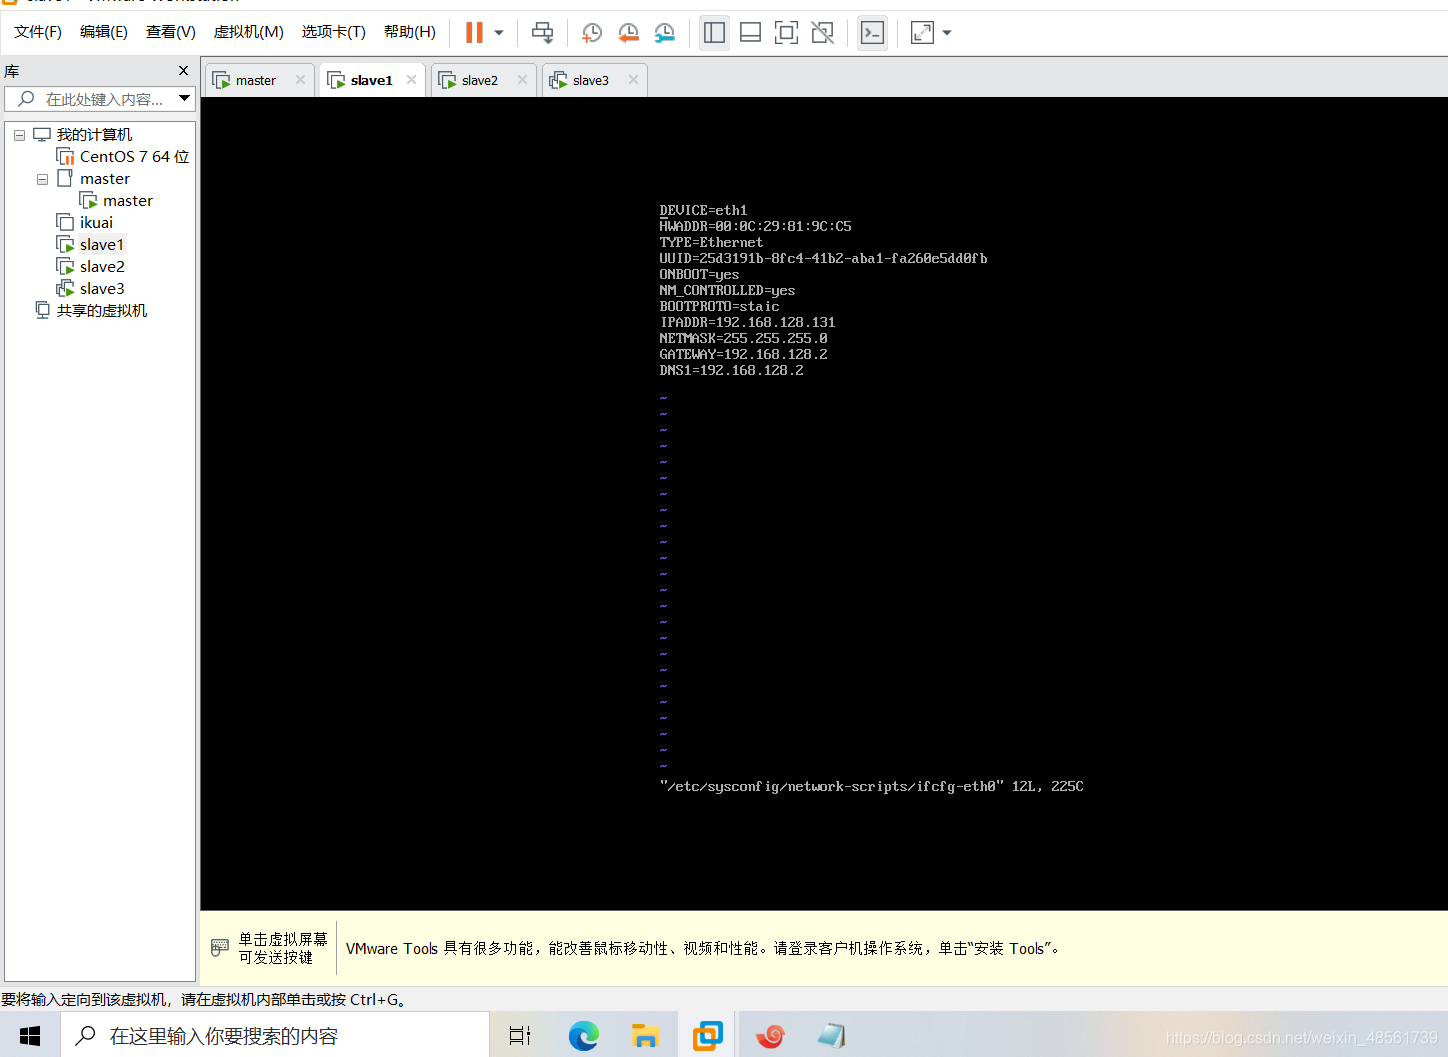Click the stretch guest display icon
This screenshot has height=1057, width=1448.
click(x=922, y=33)
